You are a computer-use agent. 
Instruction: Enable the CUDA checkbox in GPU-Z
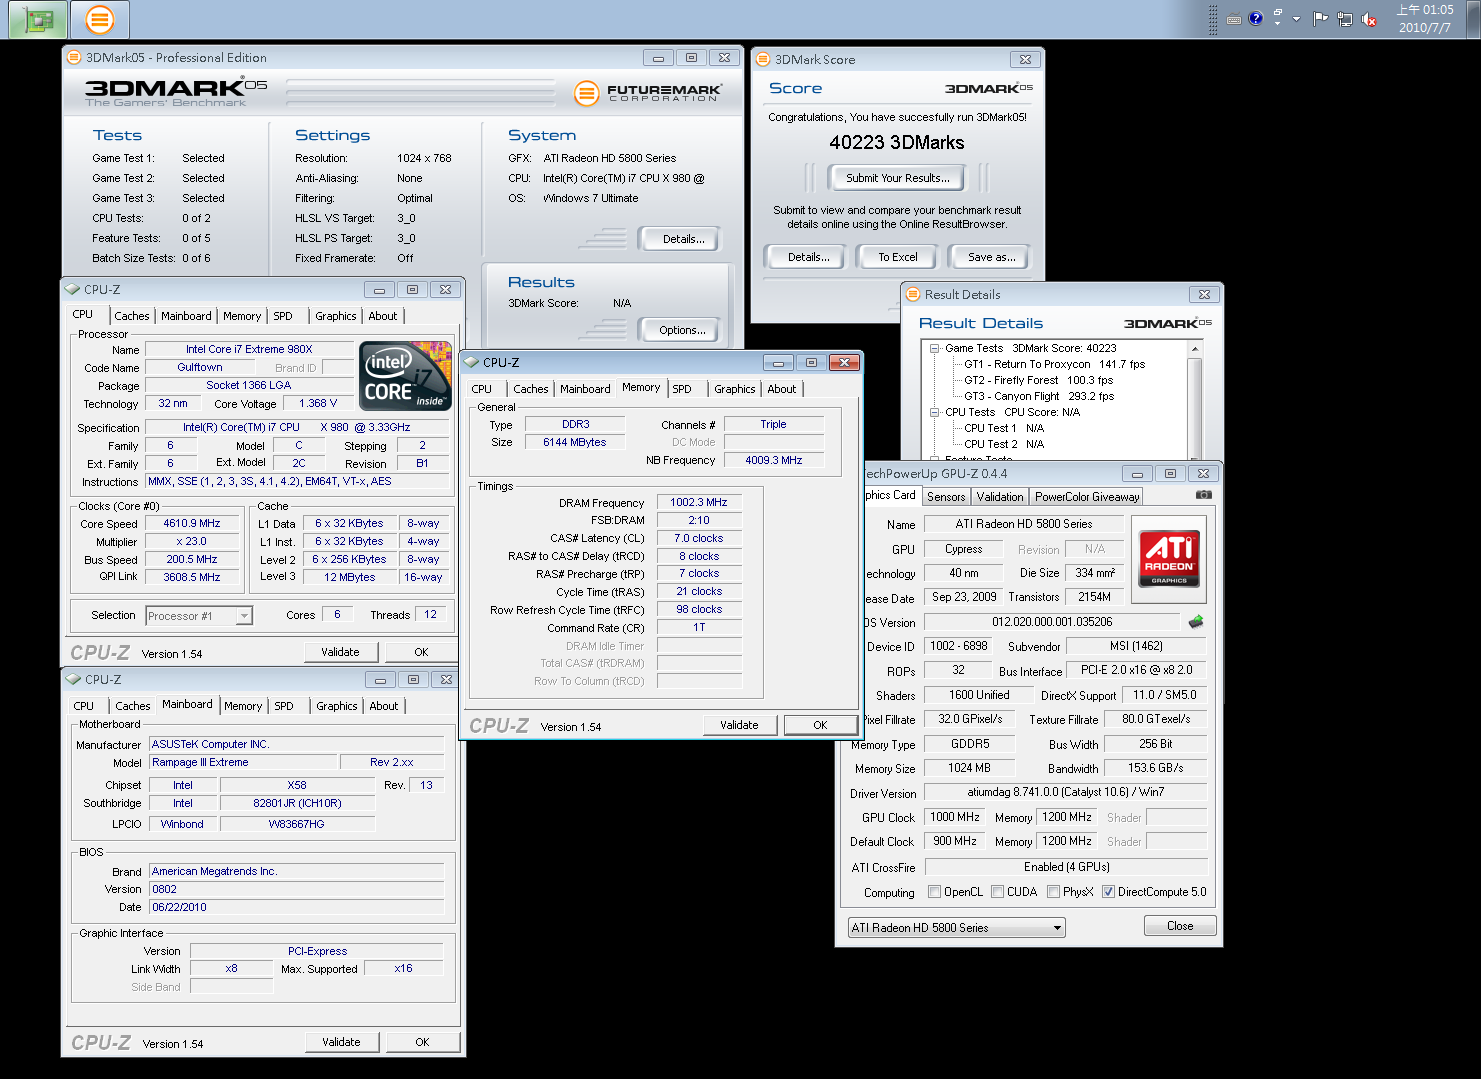click(x=997, y=892)
